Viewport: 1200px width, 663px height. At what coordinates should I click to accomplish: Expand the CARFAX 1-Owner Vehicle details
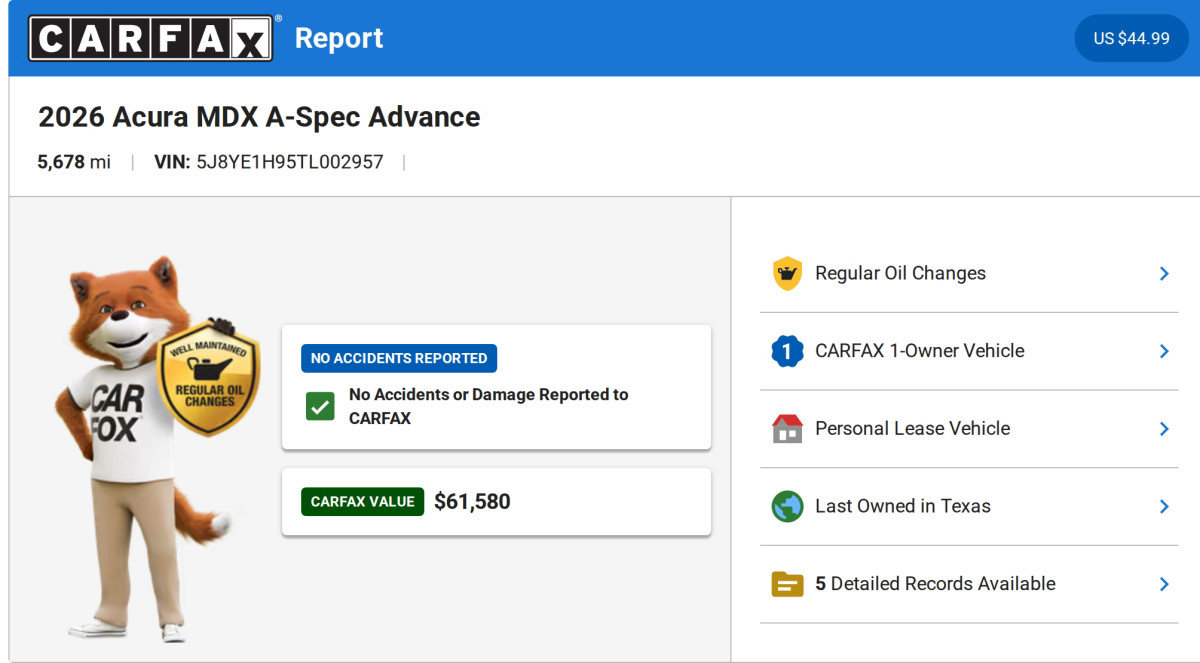click(x=1163, y=350)
